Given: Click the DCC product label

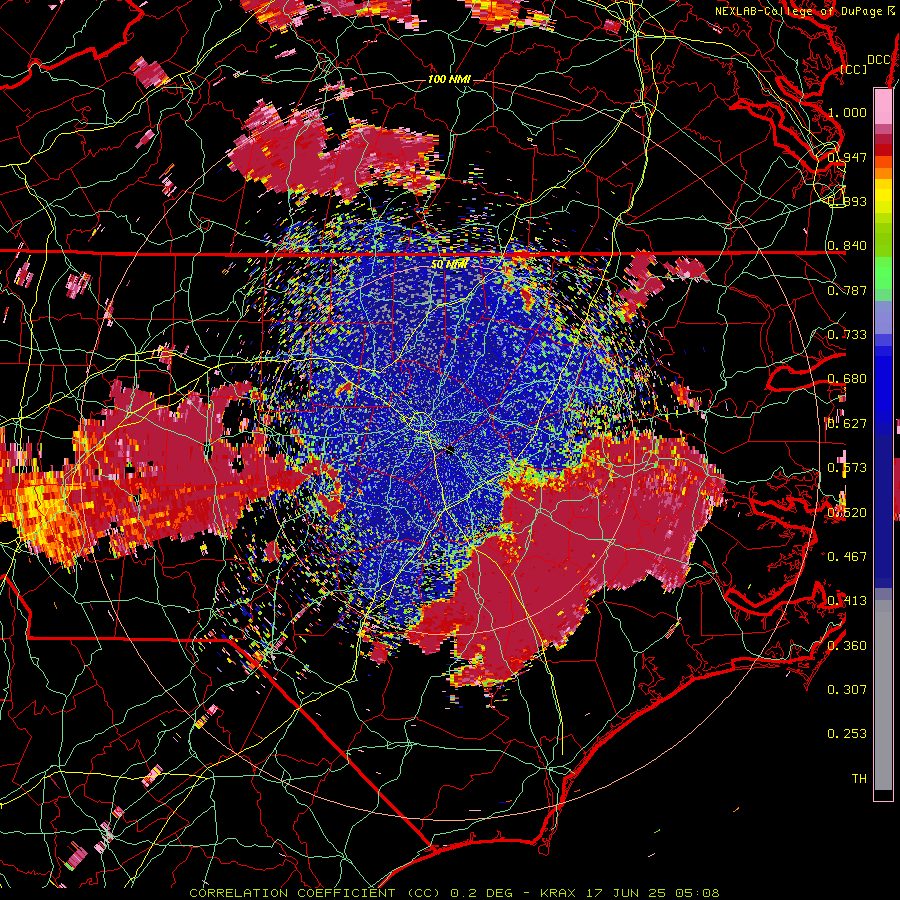Looking at the screenshot, I should 878,60.
